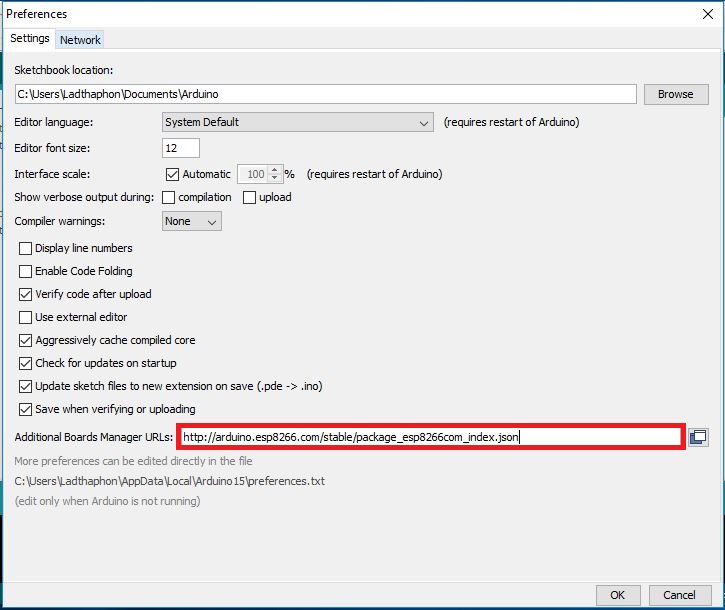Image resolution: width=725 pixels, height=610 pixels.
Task: Toggle Use external editor option
Action: (x=26, y=317)
